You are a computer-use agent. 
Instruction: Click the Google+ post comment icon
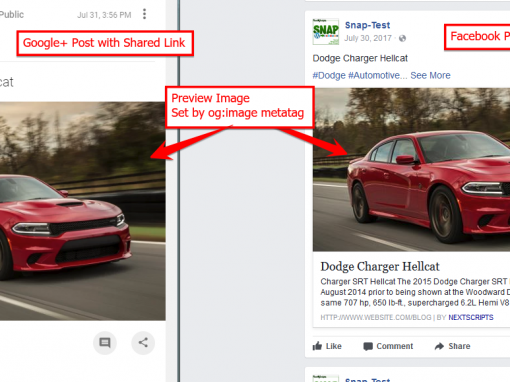pos(105,343)
